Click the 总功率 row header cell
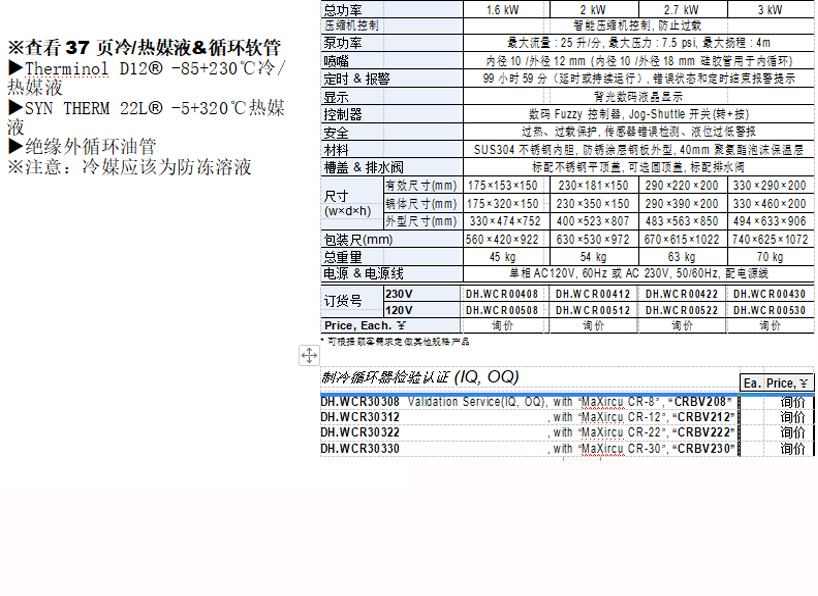 point(345,8)
